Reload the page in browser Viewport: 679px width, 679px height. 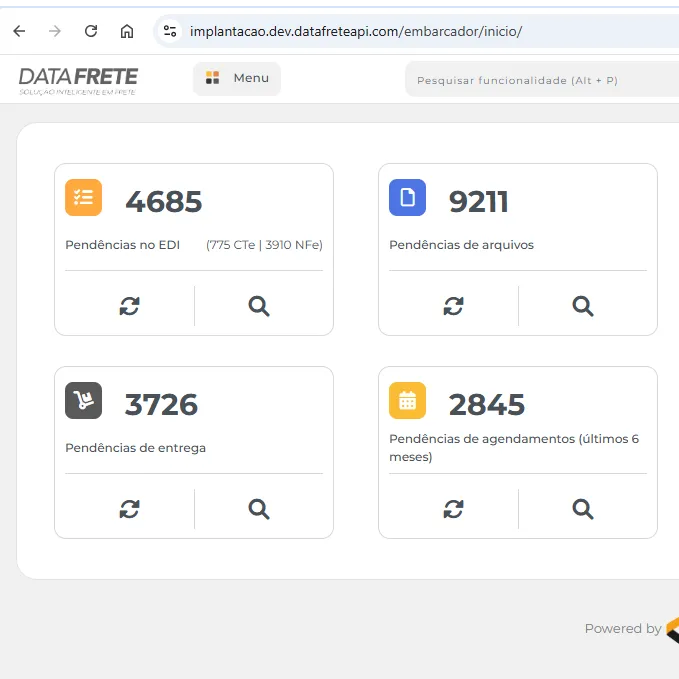pos(91,31)
